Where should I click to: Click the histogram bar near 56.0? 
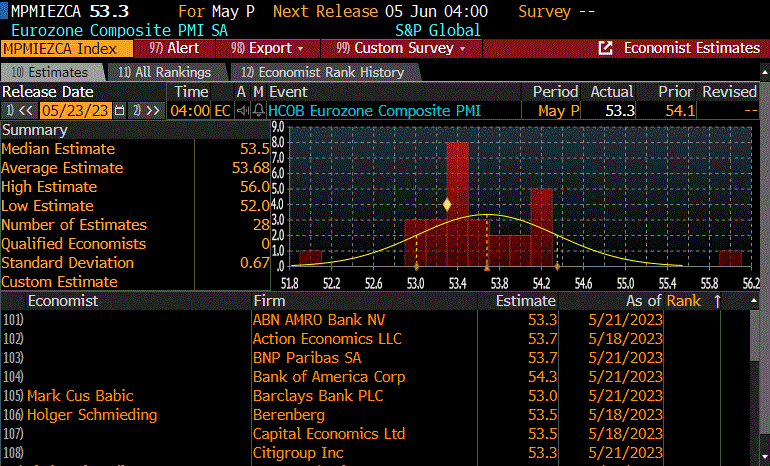730,258
